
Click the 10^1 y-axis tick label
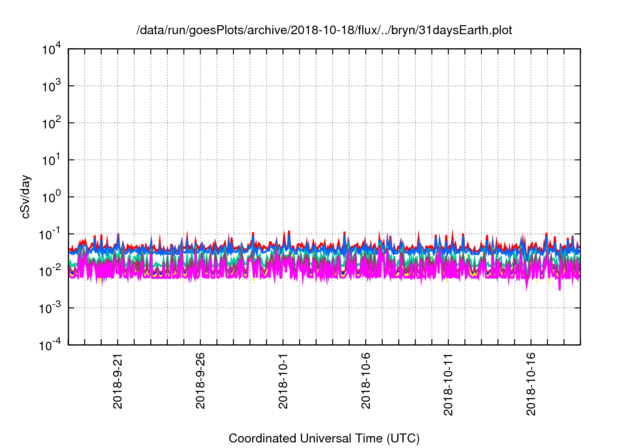pyautogui.click(x=51, y=160)
